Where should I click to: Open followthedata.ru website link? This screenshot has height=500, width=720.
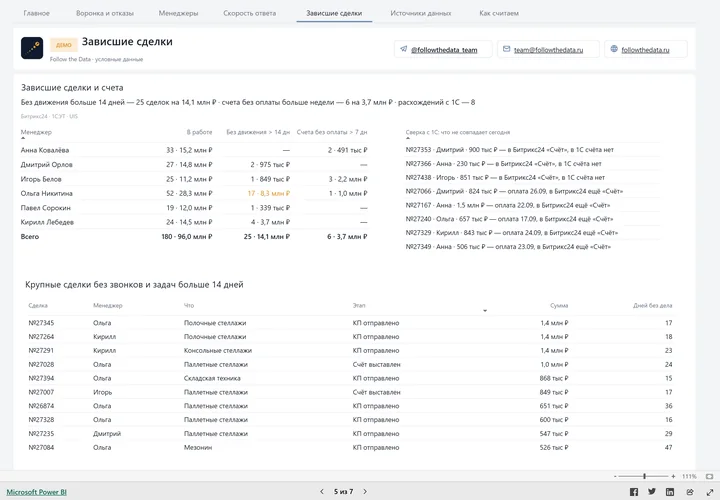pos(645,50)
